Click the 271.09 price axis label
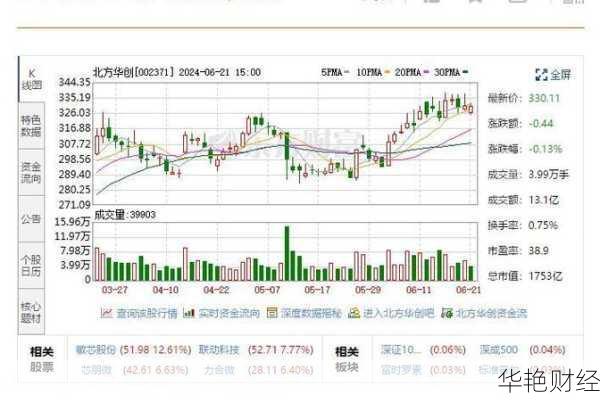The image size is (600, 400). click(x=74, y=205)
